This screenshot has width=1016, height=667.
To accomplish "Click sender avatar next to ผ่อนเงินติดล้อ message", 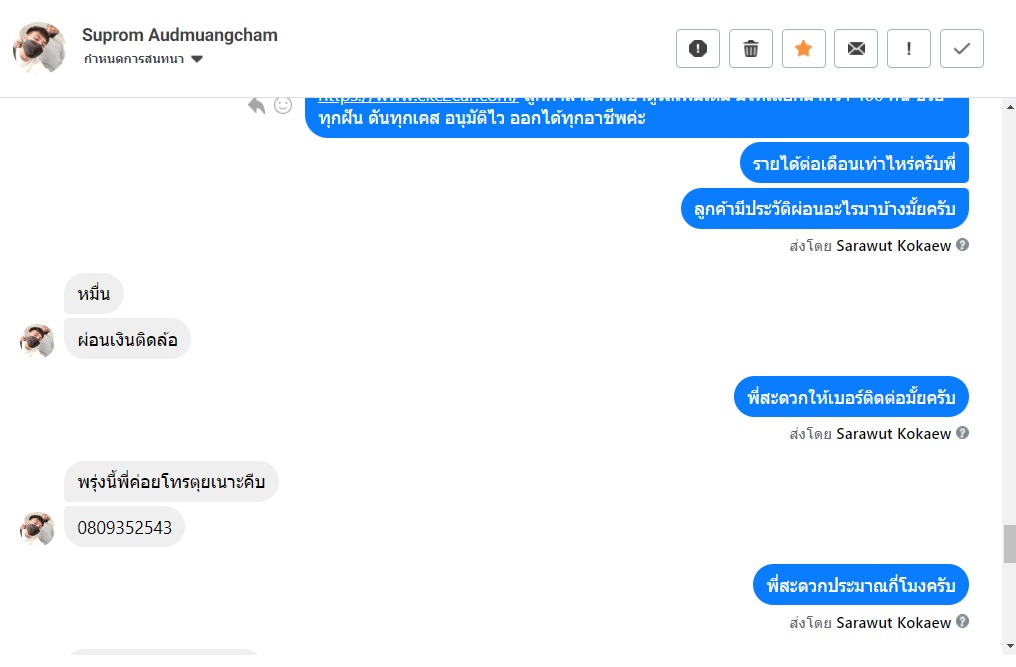I will point(38,341).
